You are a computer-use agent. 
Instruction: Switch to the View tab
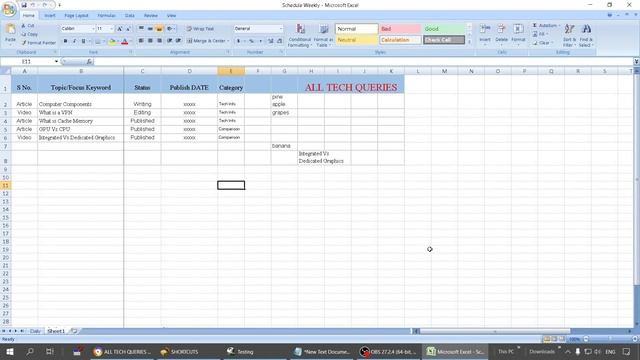click(x=171, y=16)
